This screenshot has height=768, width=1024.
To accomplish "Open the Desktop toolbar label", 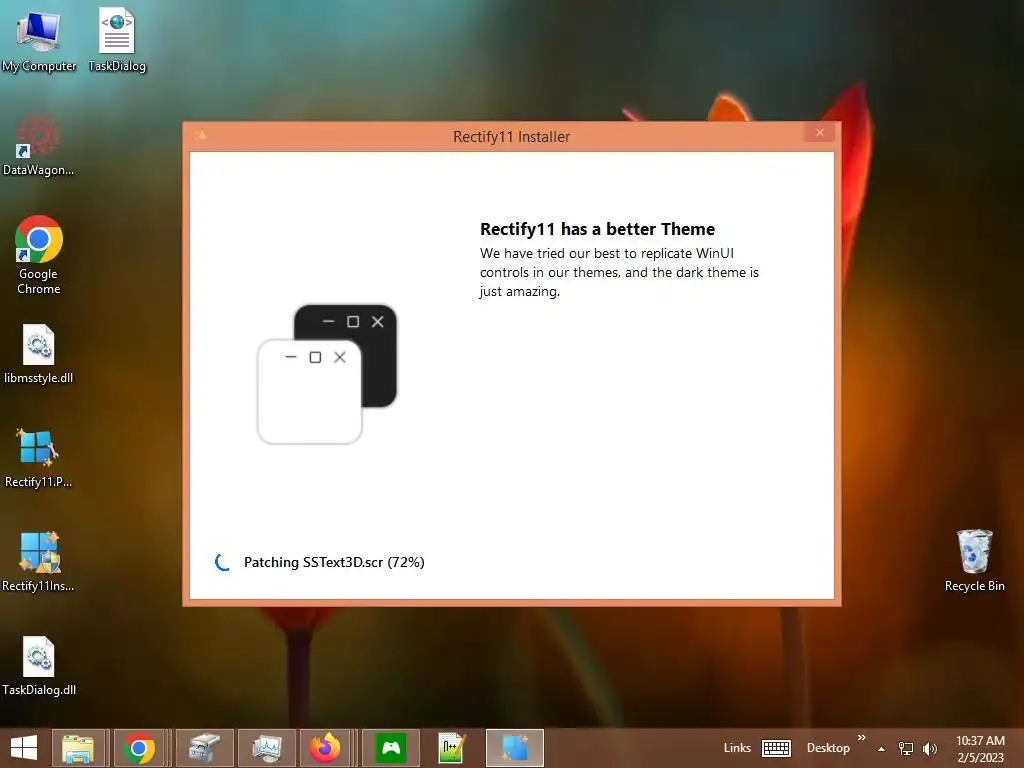I will pyautogui.click(x=828, y=748).
